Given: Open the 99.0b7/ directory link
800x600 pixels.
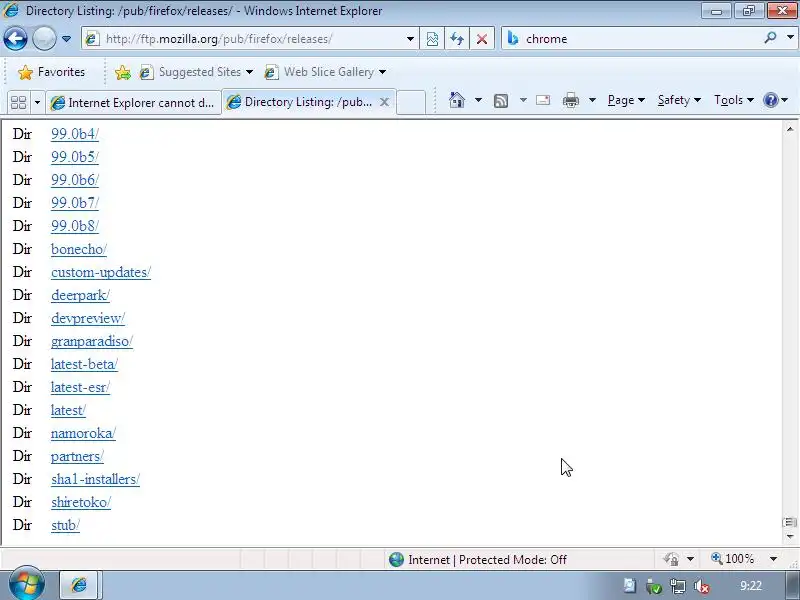Looking at the screenshot, I should coord(74,203).
